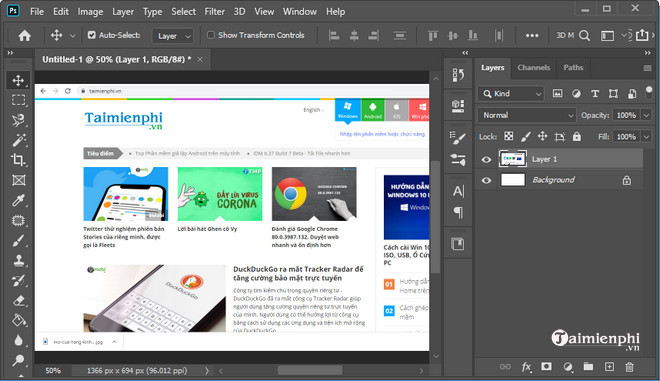Select the Dodge tool
This screenshot has height=381, width=660.
point(18,360)
